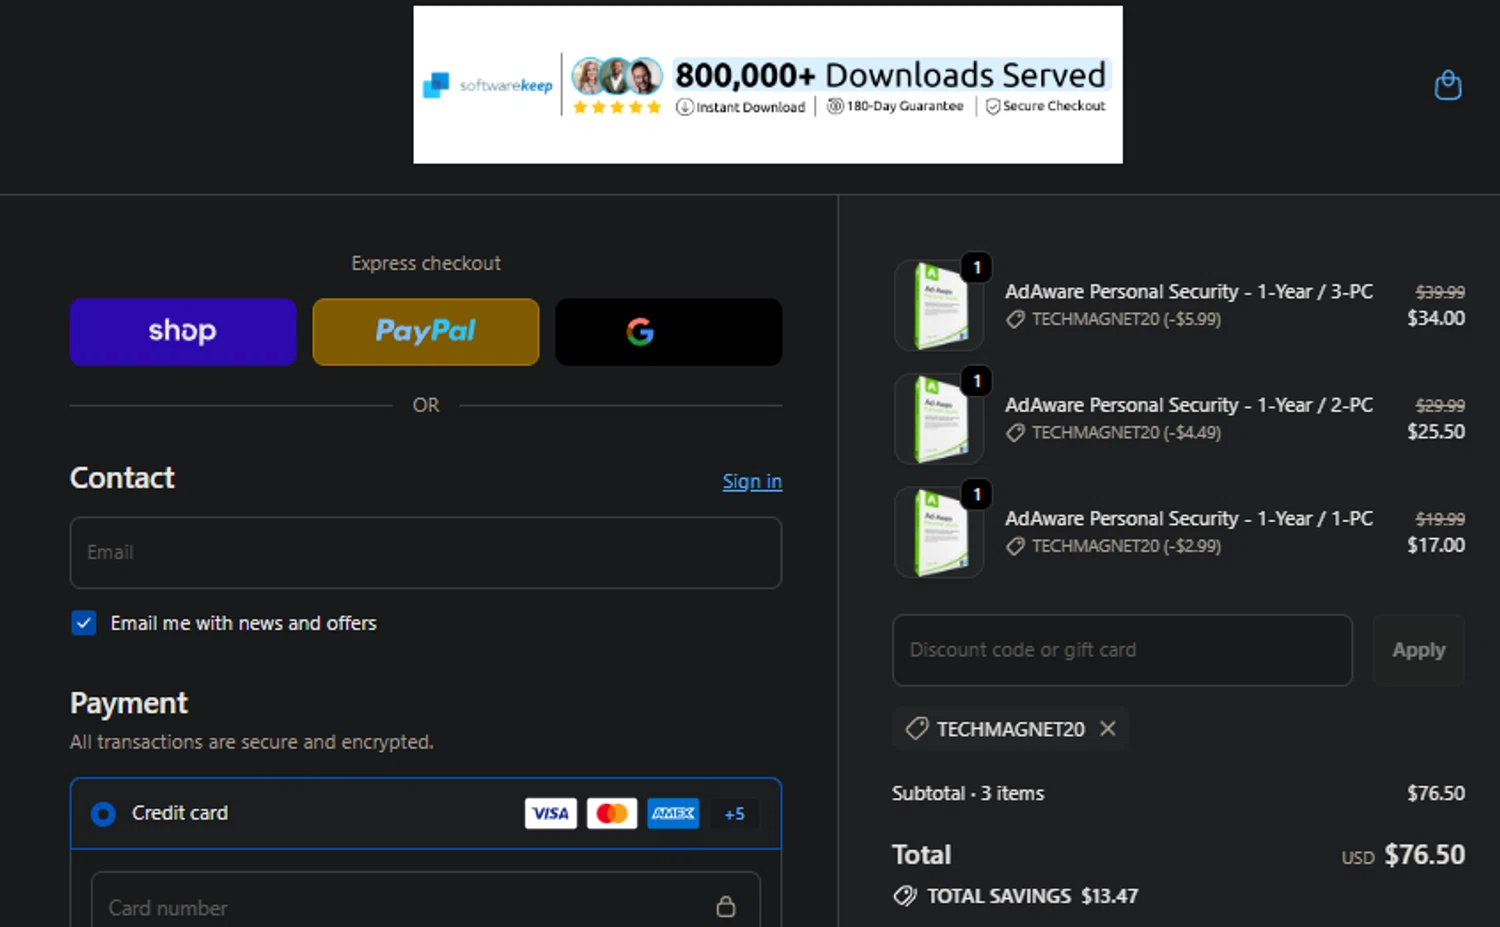Open AdAware 1-PC product thumbnail

click(939, 532)
